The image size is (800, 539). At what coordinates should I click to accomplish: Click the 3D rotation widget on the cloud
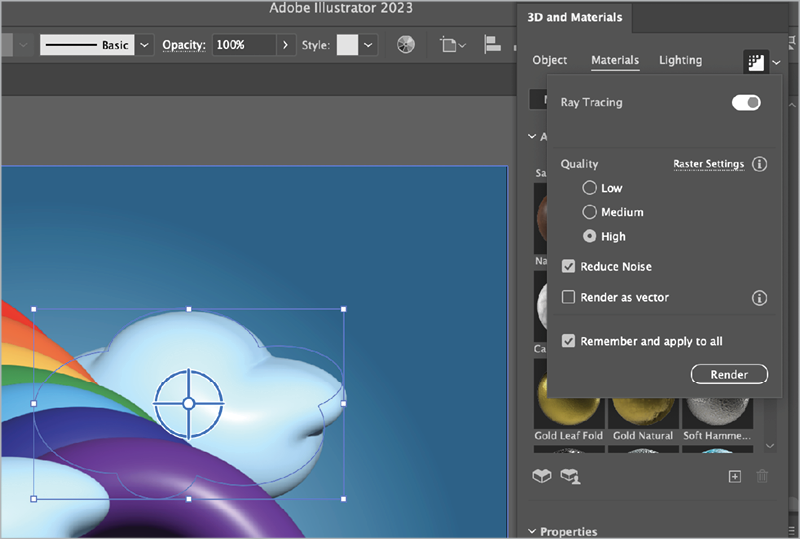[x=188, y=404]
